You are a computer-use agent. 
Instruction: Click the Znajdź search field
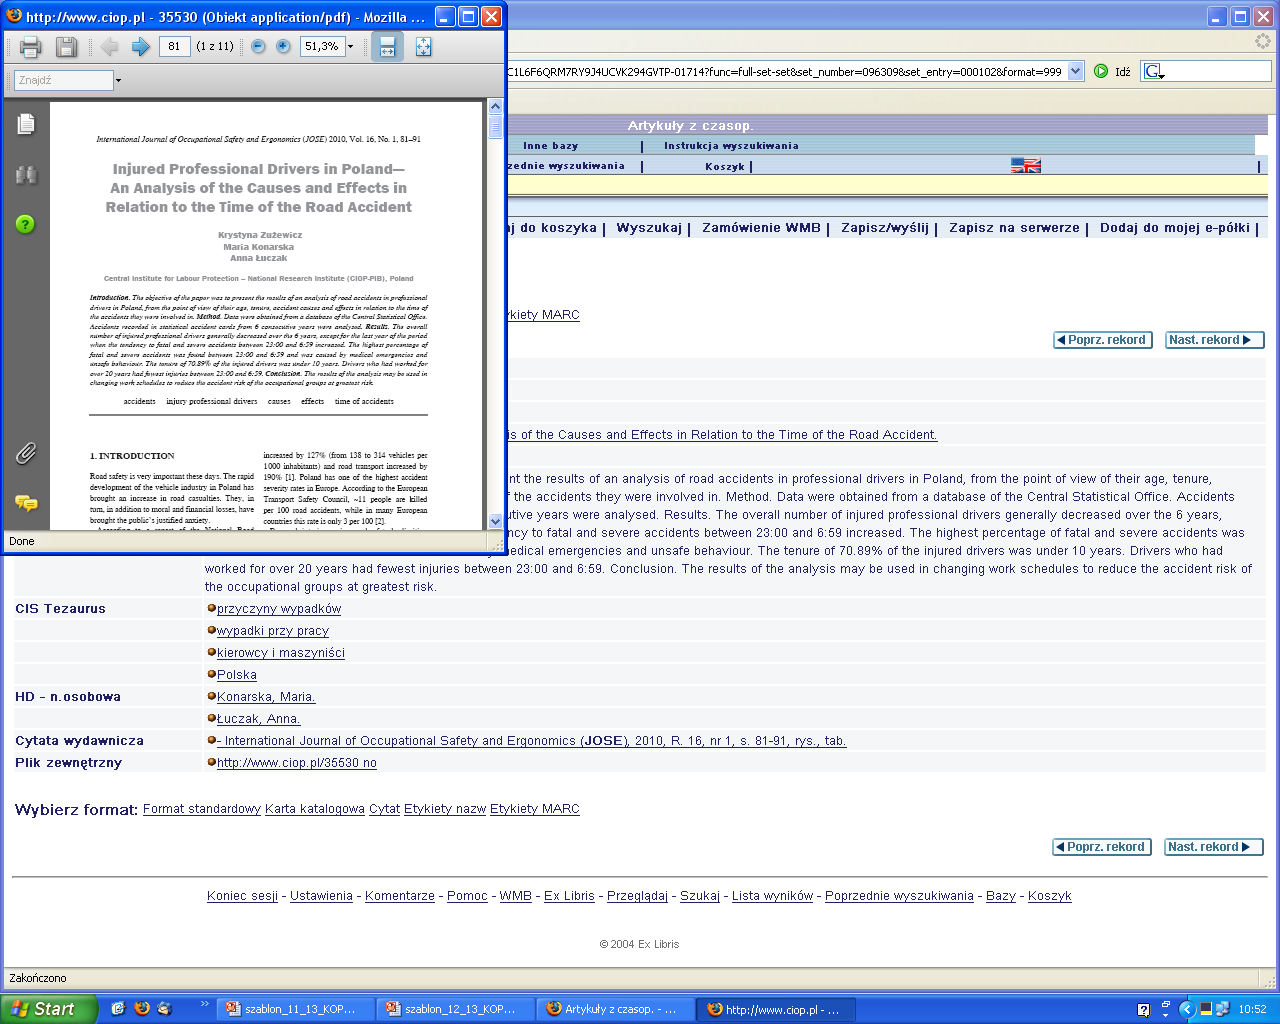(x=63, y=80)
